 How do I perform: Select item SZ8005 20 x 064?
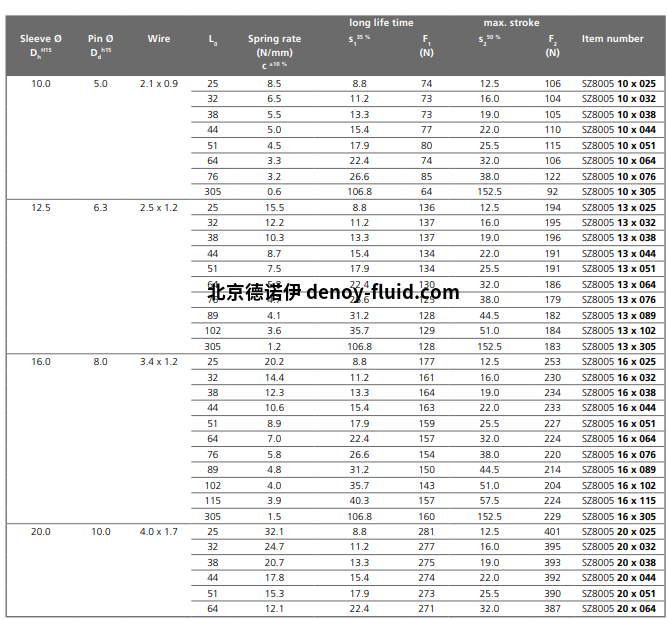click(x=618, y=609)
